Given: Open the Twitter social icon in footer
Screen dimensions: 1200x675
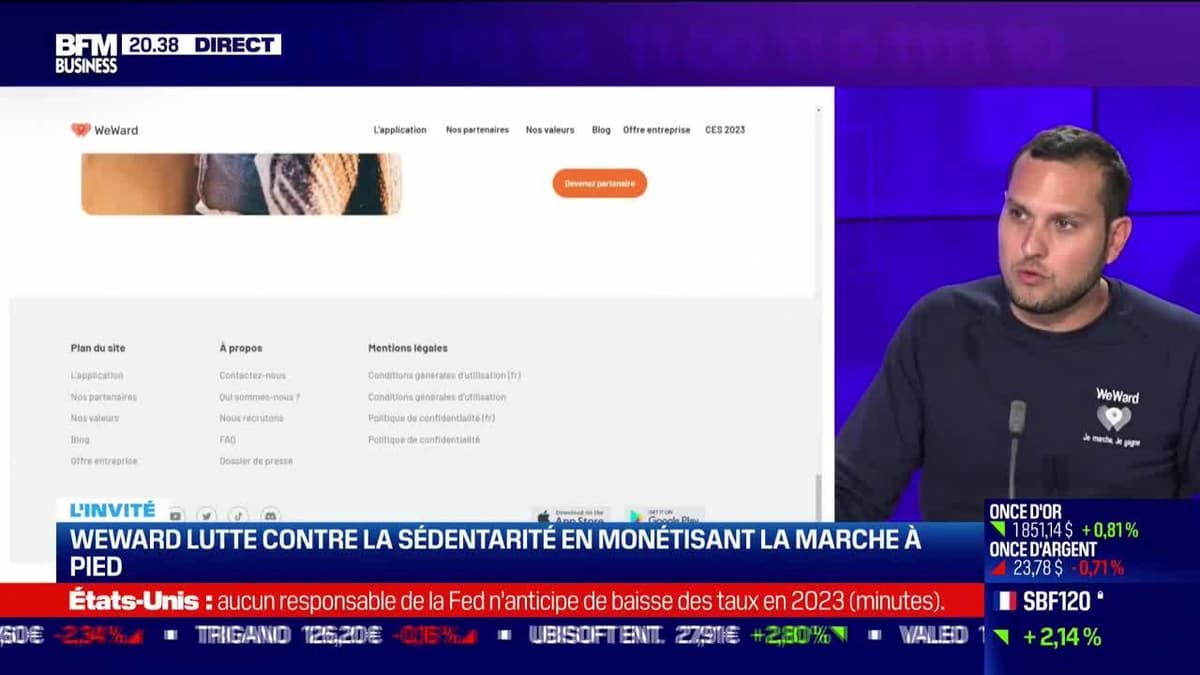Looking at the screenshot, I should (207, 515).
